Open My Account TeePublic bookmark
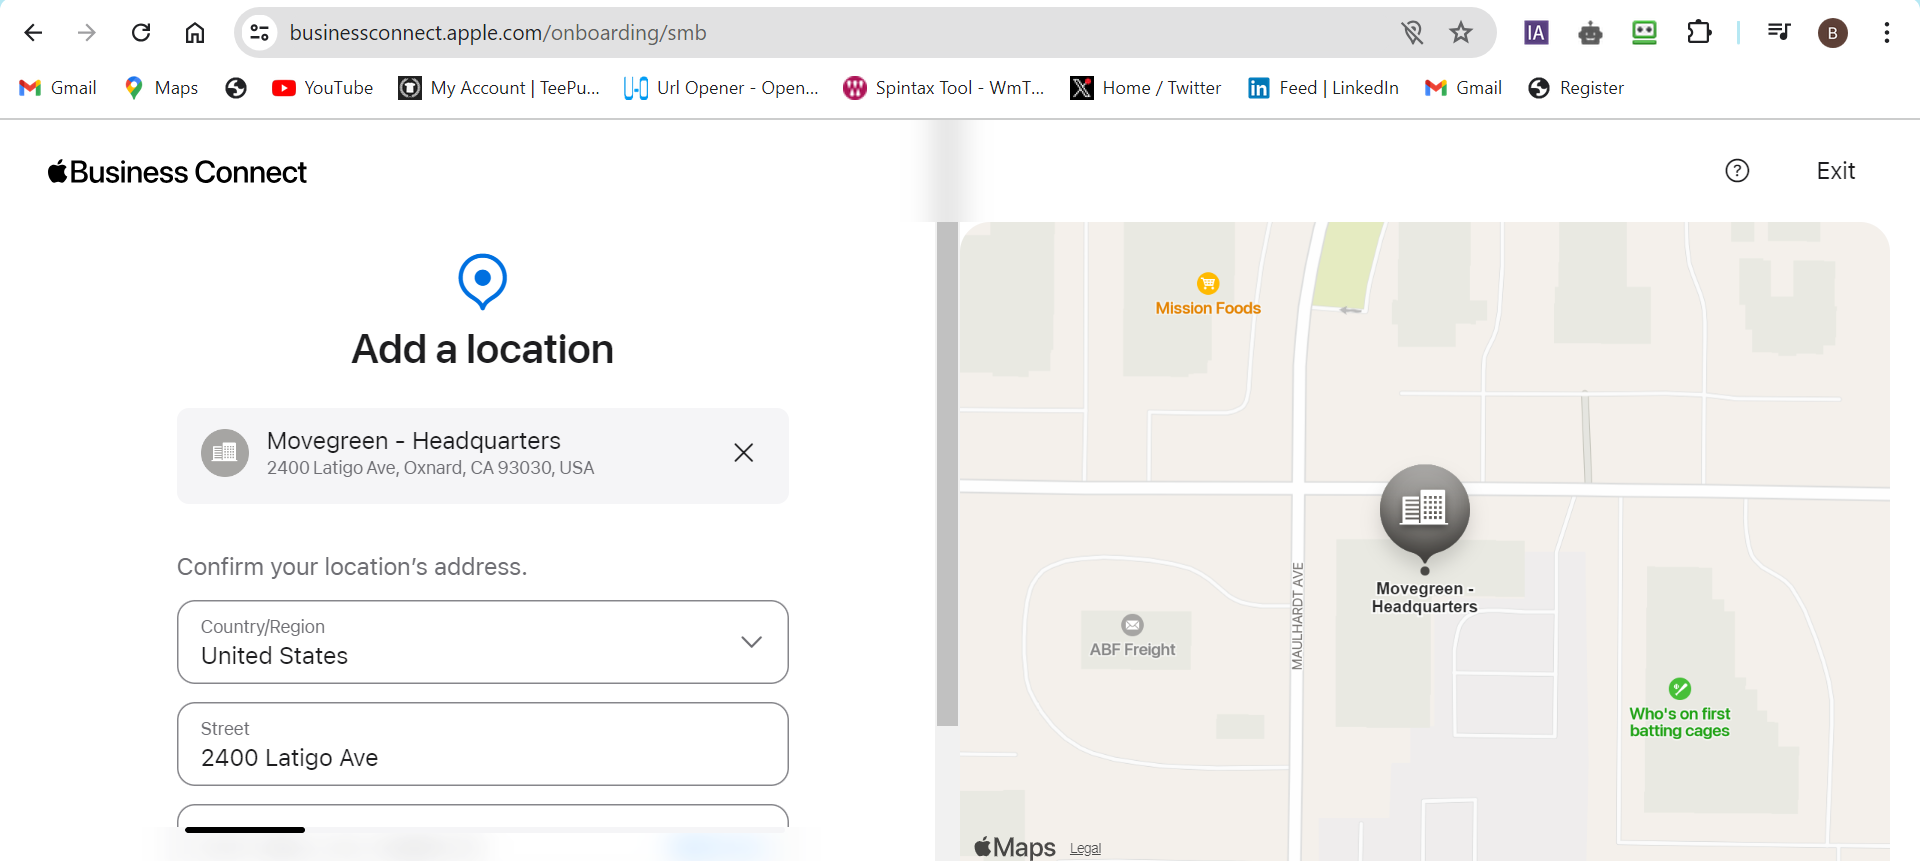 [499, 88]
